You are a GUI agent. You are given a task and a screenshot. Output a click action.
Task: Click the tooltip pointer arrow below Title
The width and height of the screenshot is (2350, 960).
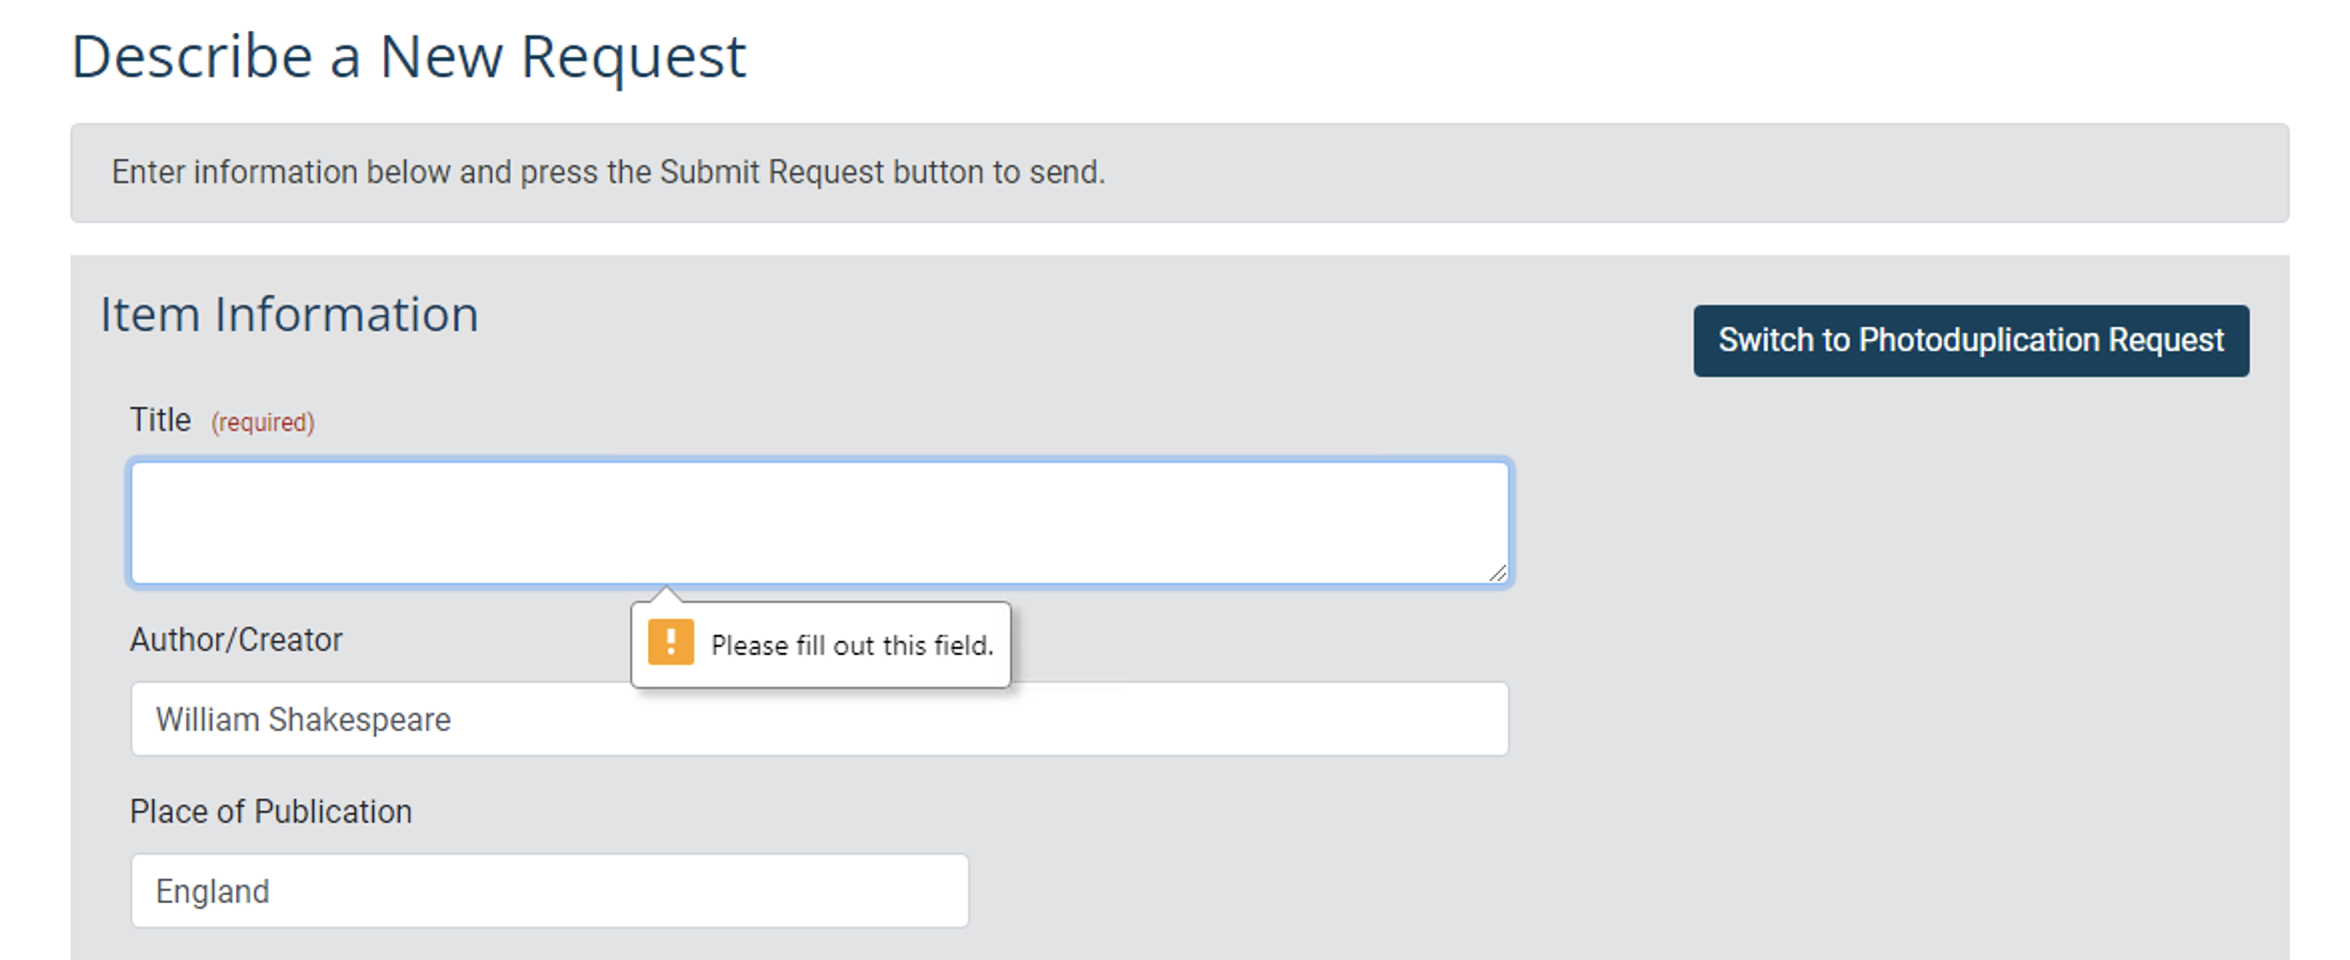pos(668,598)
